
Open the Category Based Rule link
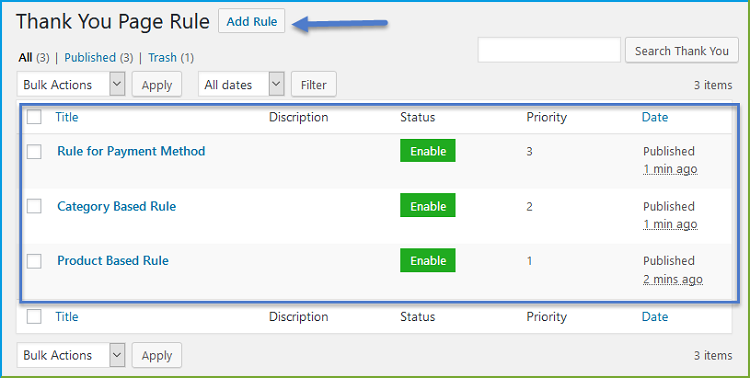117,206
